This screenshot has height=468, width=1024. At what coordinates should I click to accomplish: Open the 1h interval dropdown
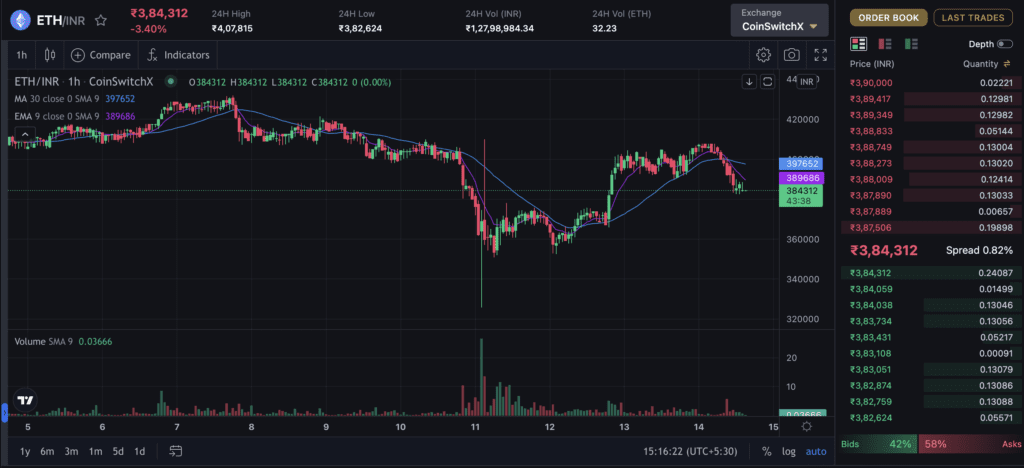21,55
